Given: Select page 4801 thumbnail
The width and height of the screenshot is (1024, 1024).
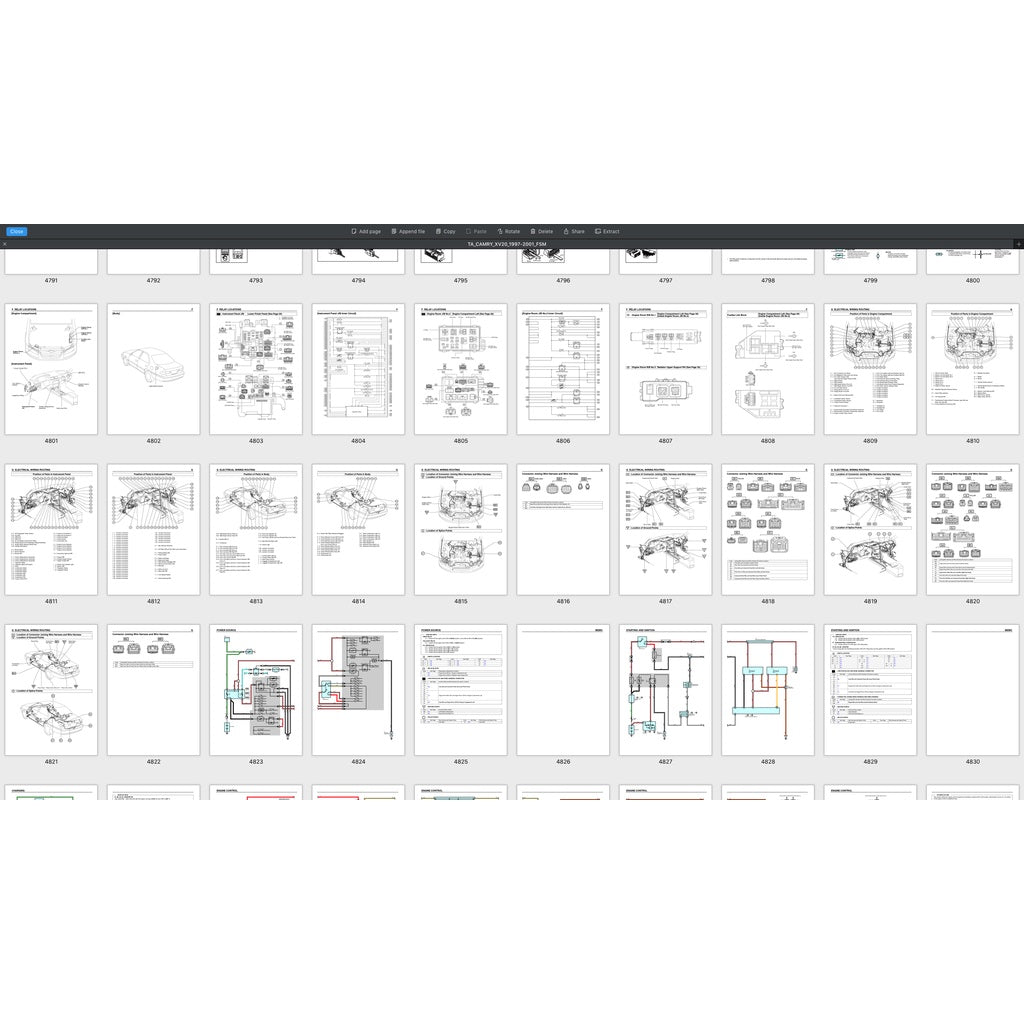Looking at the screenshot, I should (x=51, y=369).
